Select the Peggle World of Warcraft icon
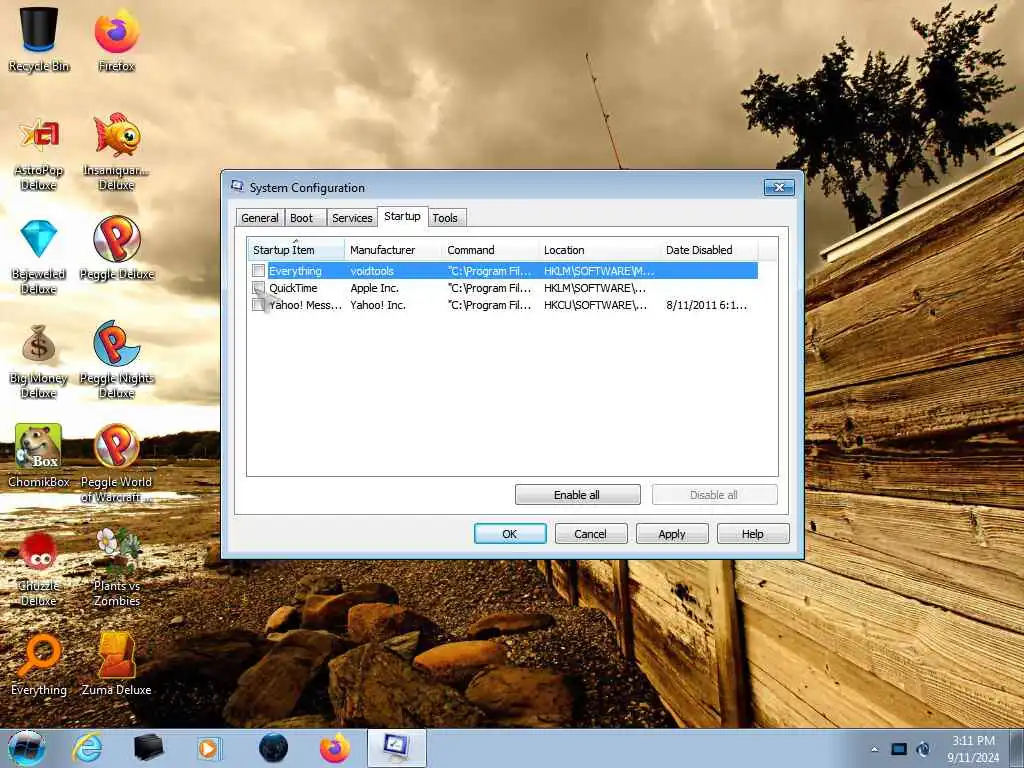The height and width of the screenshot is (768, 1024). tap(116, 462)
